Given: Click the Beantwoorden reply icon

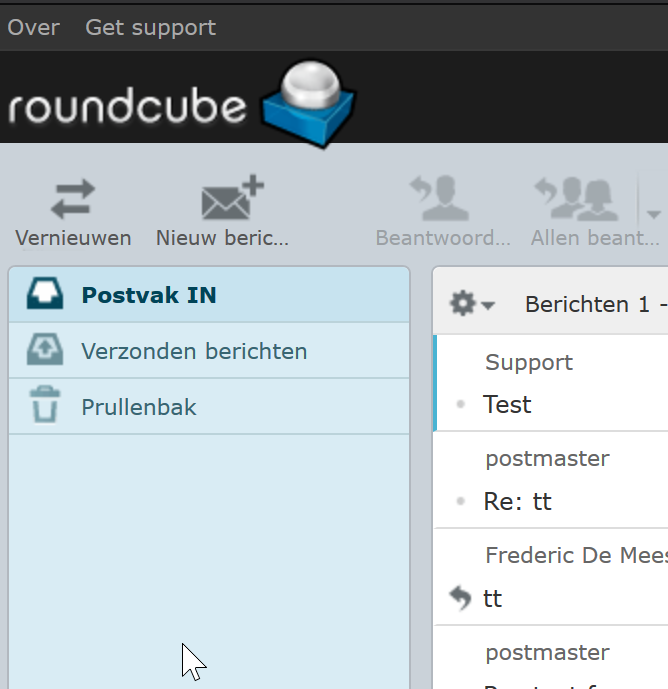Looking at the screenshot, I should pos(442,198).
